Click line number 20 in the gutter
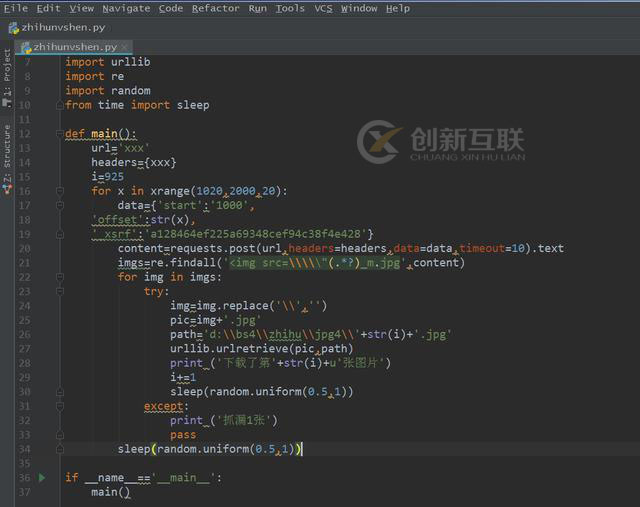 (x=24, y=249)
